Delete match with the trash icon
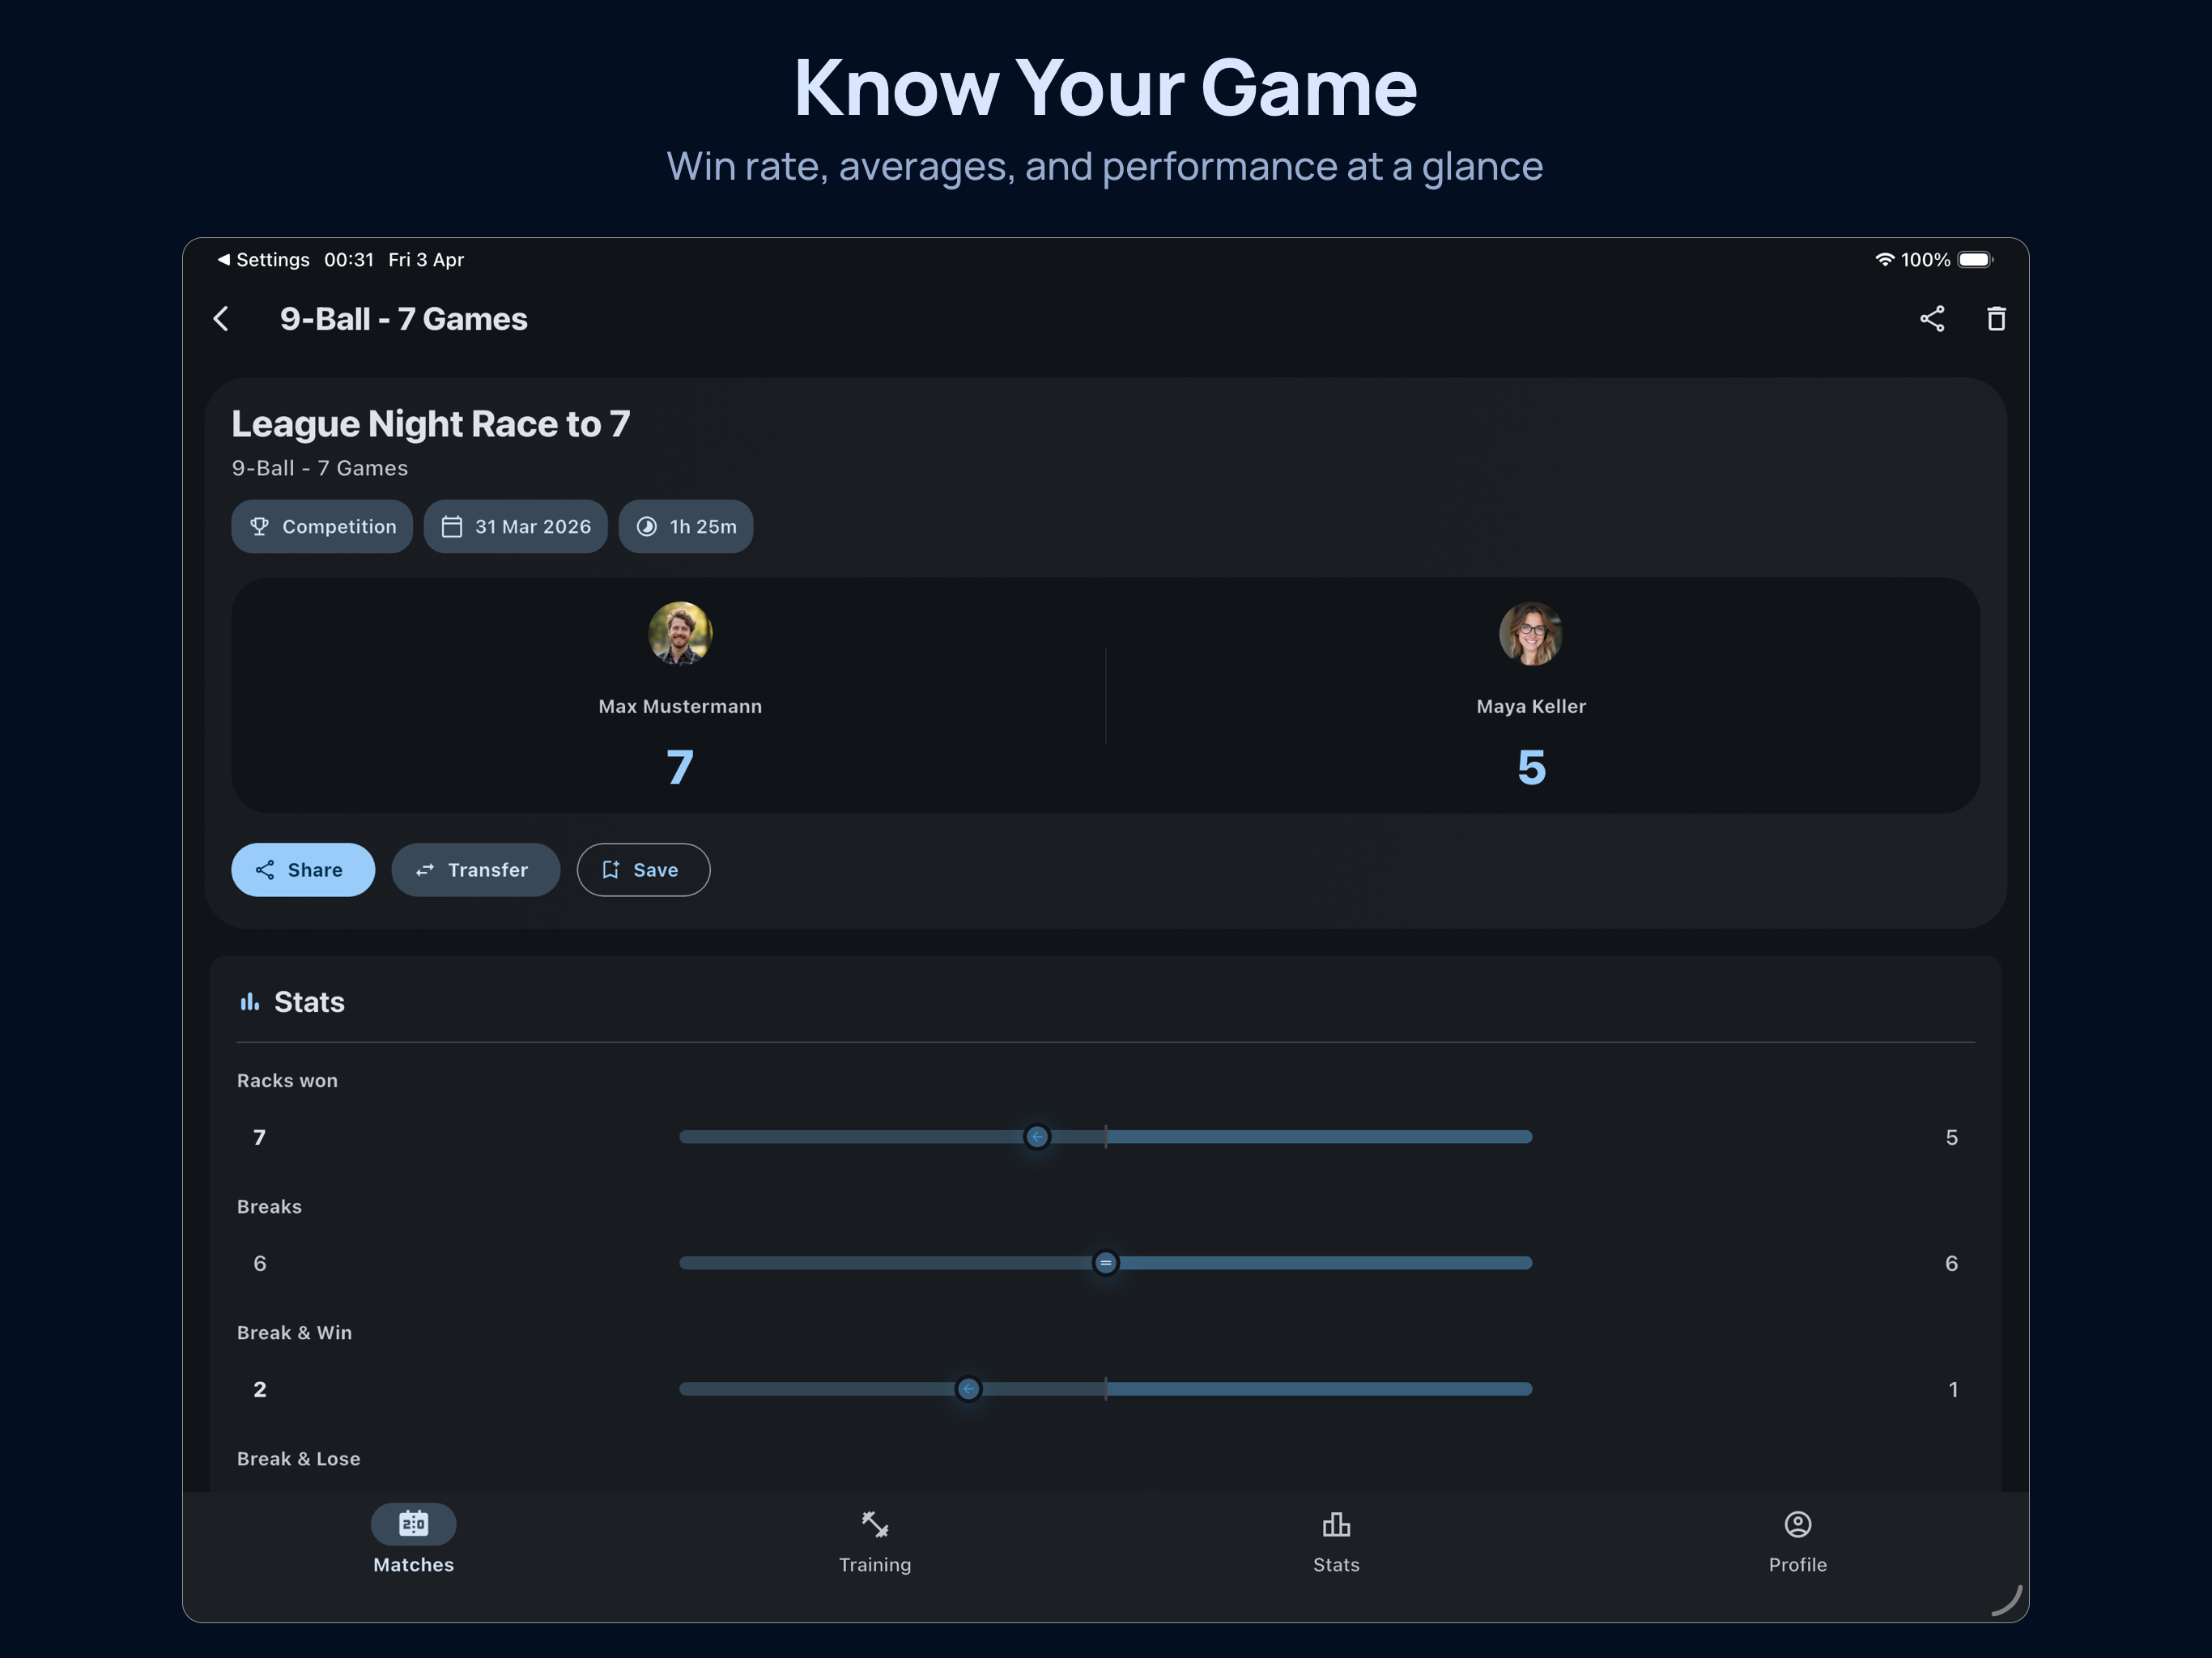The height and width of the screenshot is (1658, 2212). pyautogui.click(x=1995, y=319)
